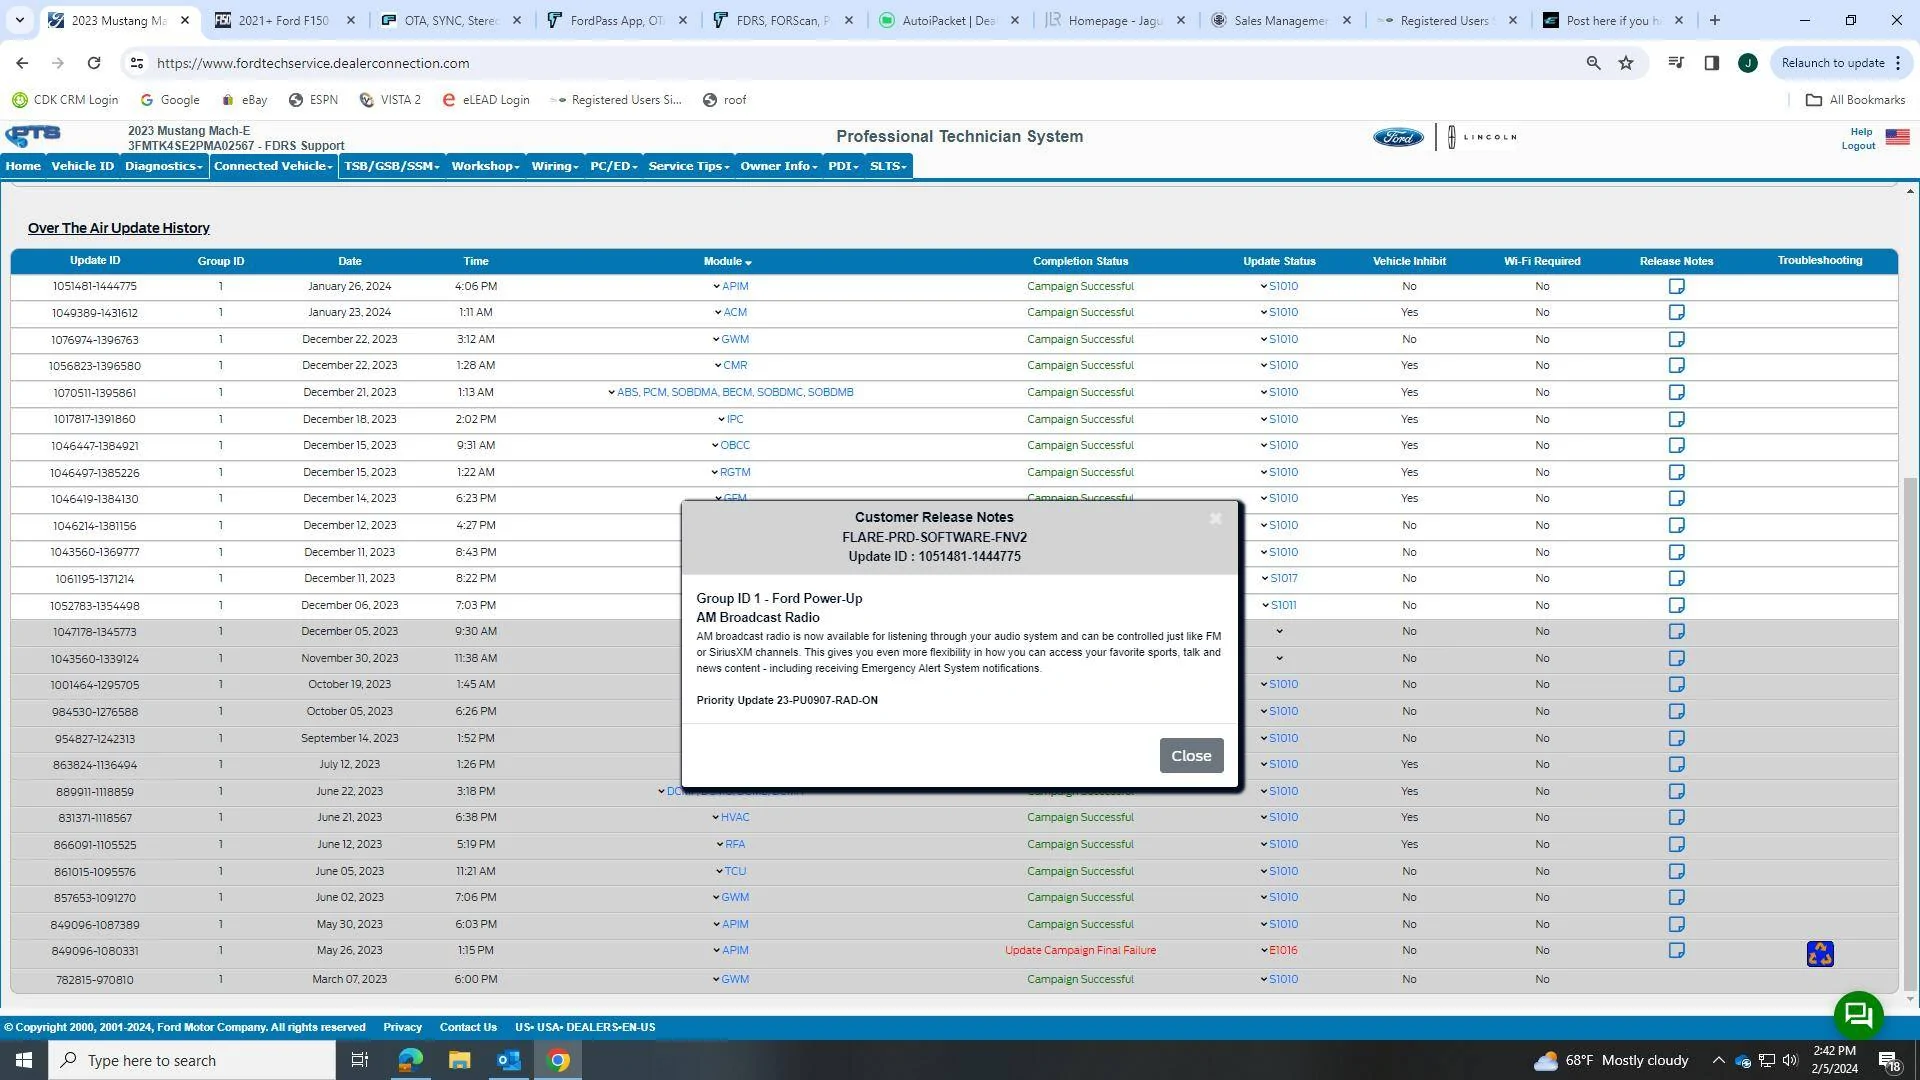Sort table by Module column
The height and width of the screenshot is (1080, 1920).
tap(727, 262)
